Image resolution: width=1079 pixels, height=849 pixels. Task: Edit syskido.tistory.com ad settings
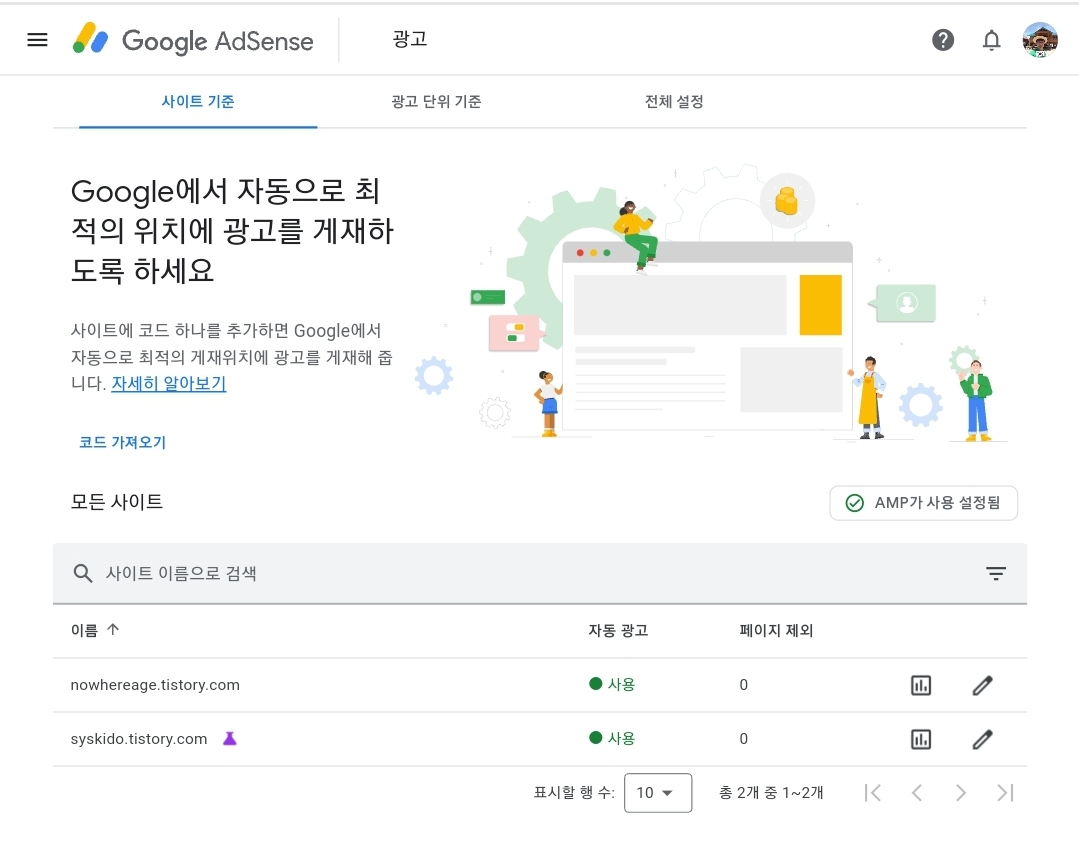click(983, 739)
